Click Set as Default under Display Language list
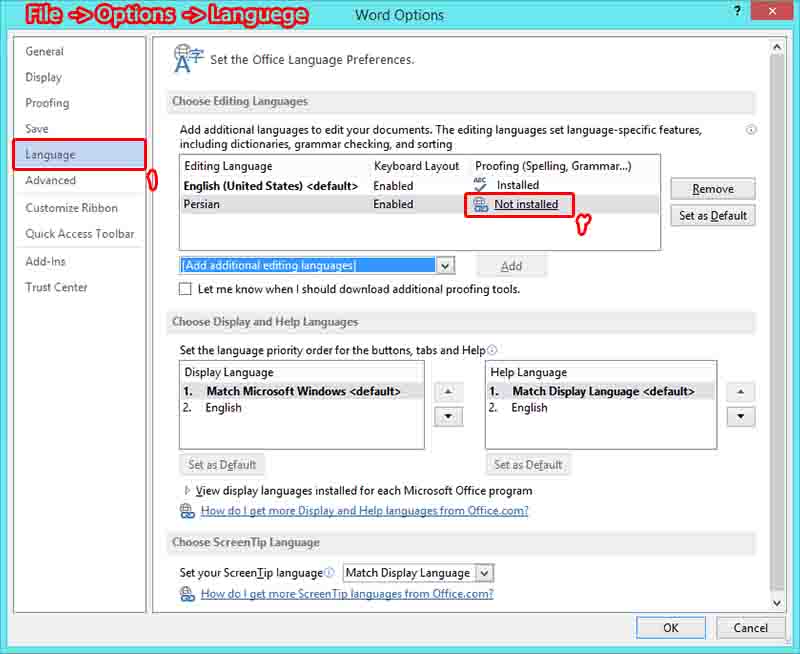The height and width of the screenshot is (654, 800). 222,465
